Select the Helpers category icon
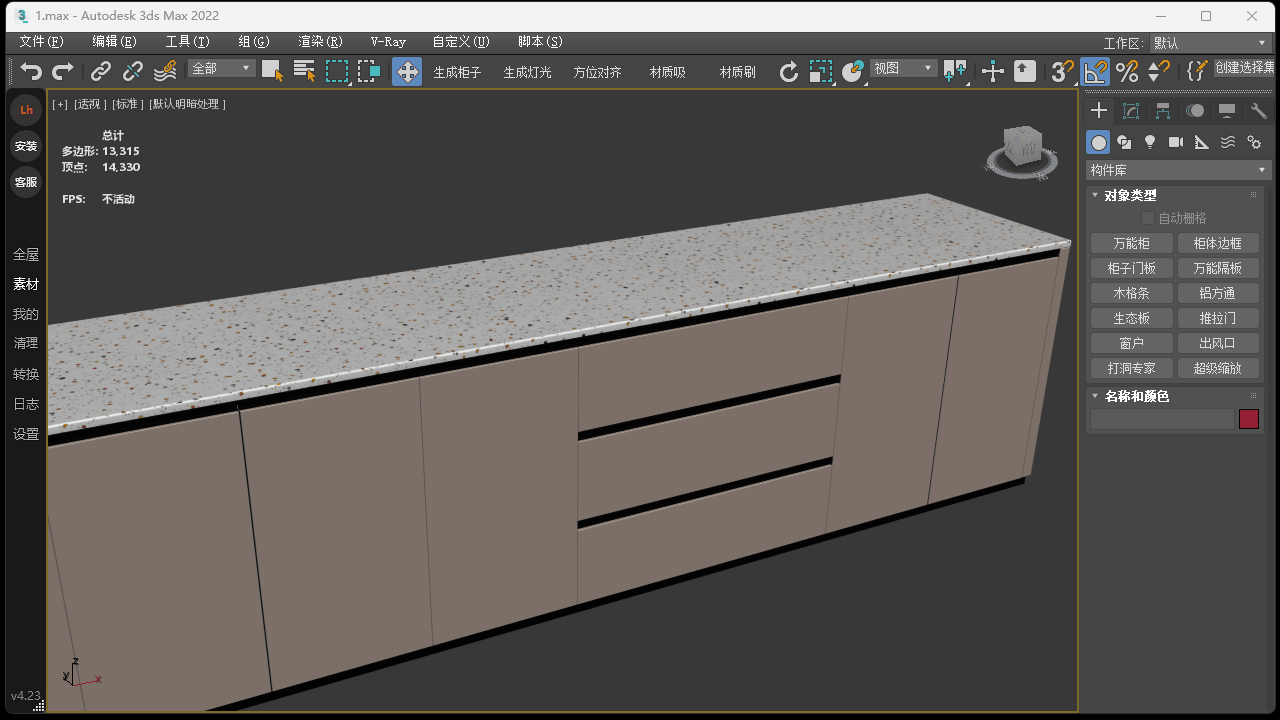Image resolution: width=1280 pixels, height=720 pixels. pos(1202,142)
